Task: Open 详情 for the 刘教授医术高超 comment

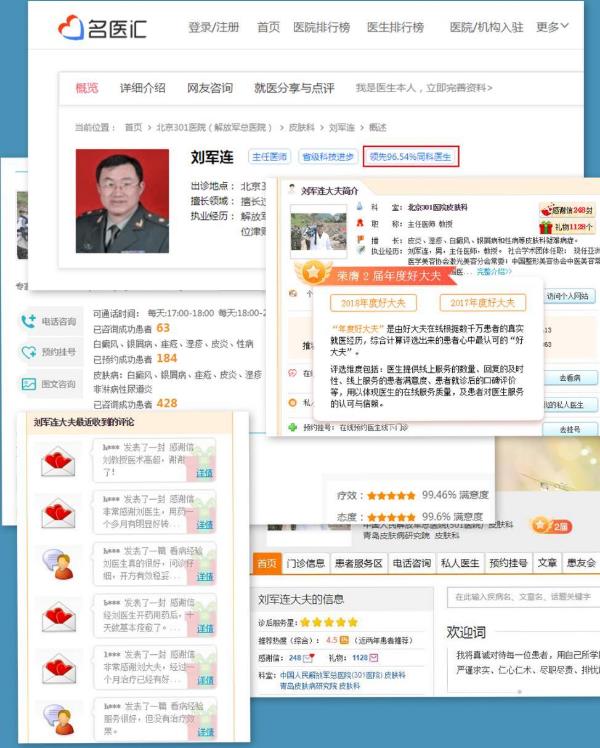Action: point(205,473)
